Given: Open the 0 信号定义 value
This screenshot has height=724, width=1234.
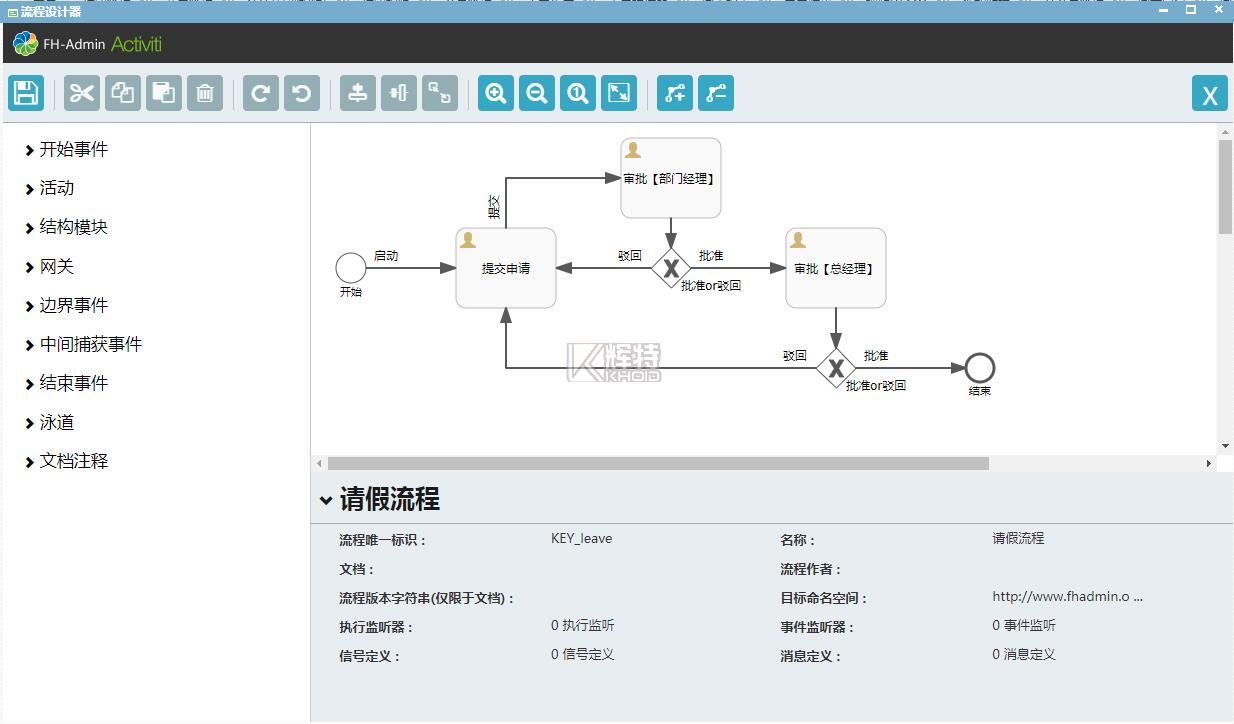Looking at the screenshot, I should [582, 654].
